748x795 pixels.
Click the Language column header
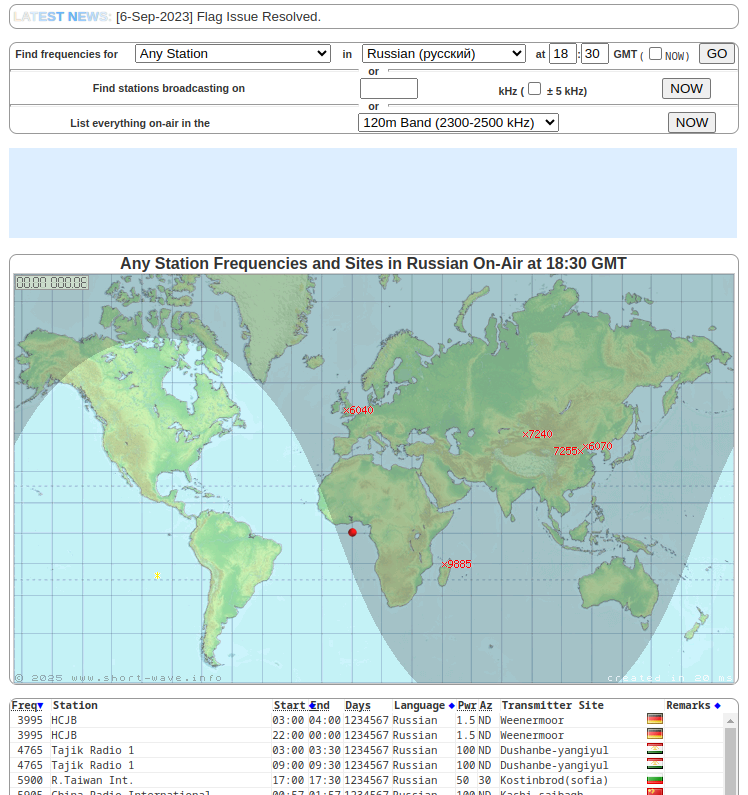419,705
